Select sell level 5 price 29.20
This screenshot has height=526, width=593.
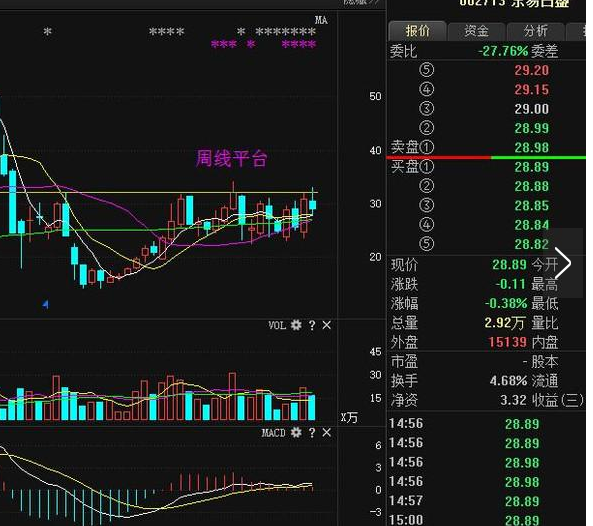[x=531, y=70]
